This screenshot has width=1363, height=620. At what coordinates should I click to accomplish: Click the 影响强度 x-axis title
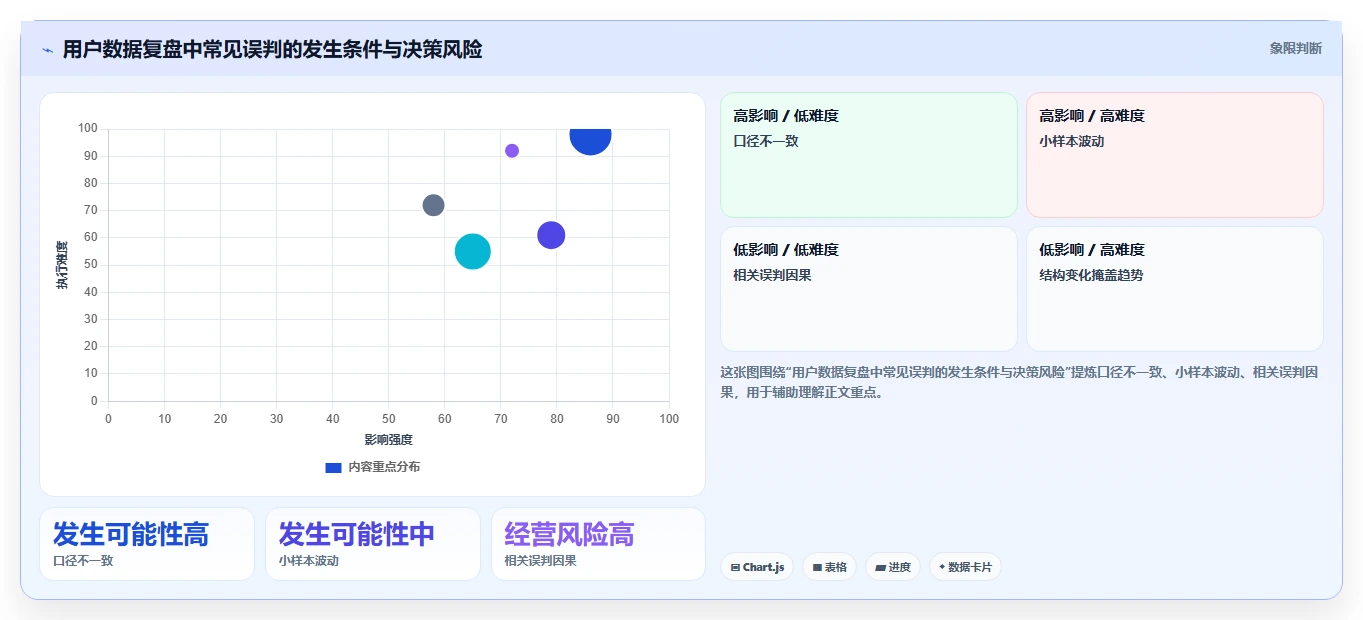388,439
